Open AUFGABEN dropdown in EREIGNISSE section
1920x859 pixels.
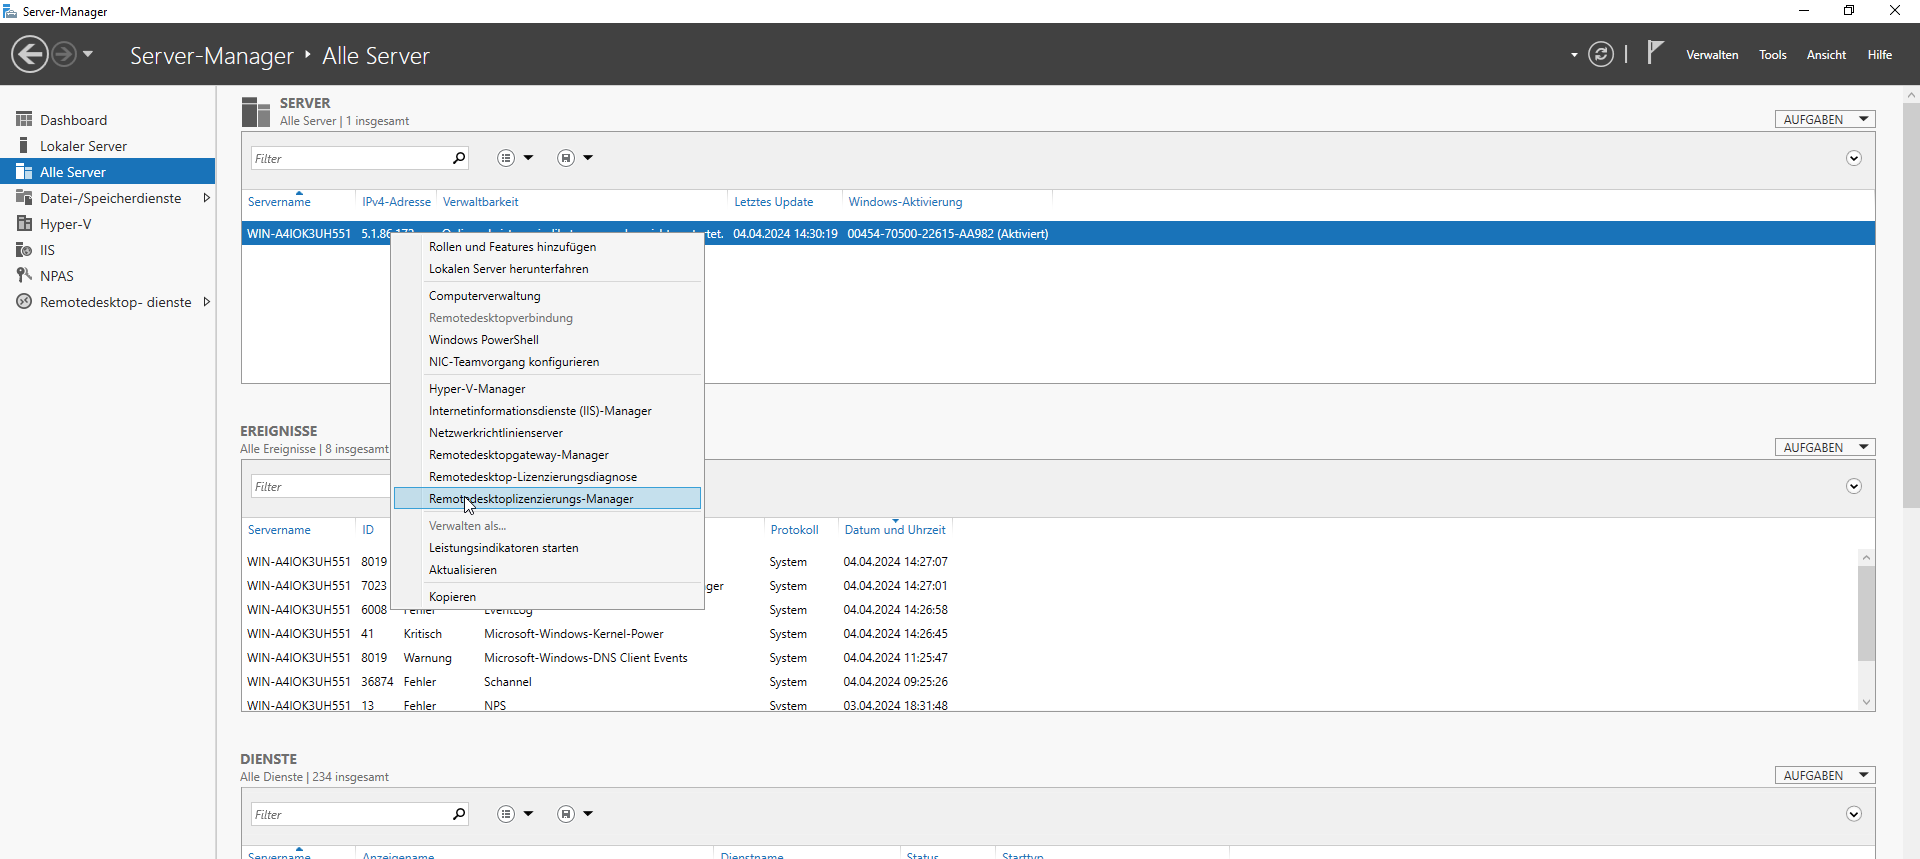(1825, 447)
